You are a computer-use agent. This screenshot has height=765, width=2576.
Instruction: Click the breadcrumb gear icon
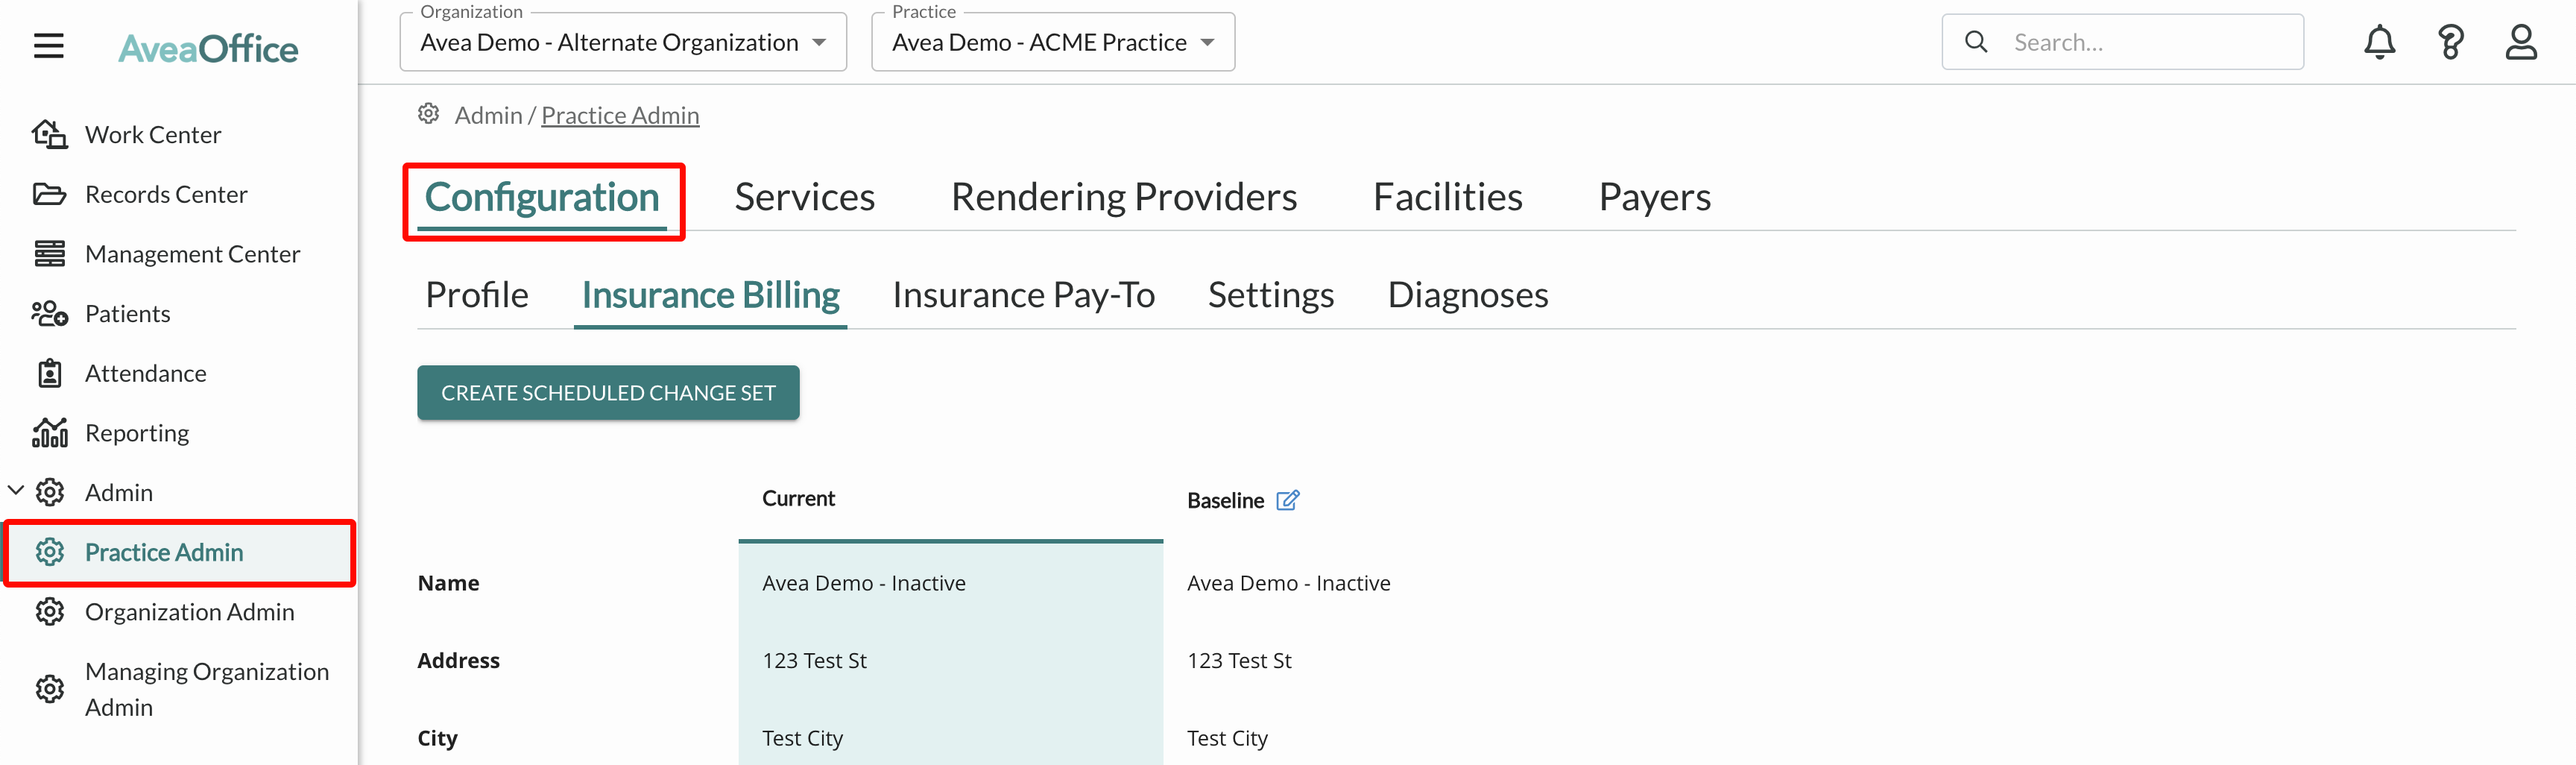(x=429, y=114)
